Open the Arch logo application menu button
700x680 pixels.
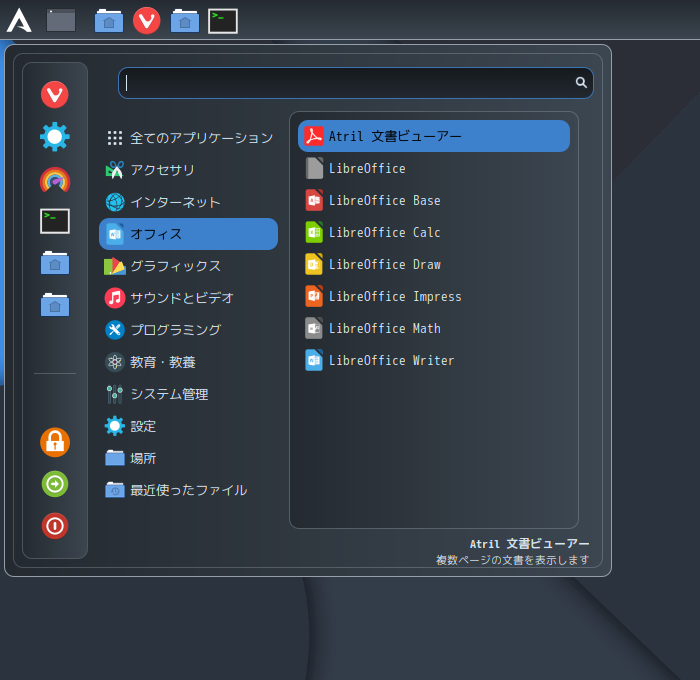[x=19, y=21]
